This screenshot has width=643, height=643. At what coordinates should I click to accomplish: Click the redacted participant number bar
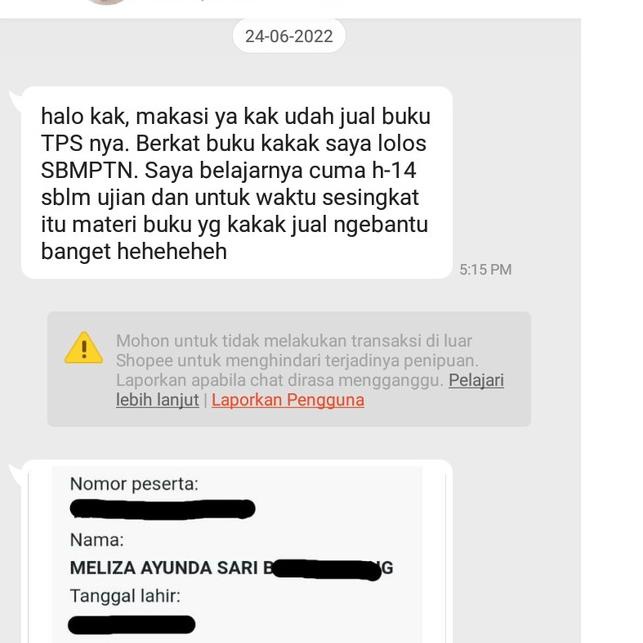(x=162, y=509)
